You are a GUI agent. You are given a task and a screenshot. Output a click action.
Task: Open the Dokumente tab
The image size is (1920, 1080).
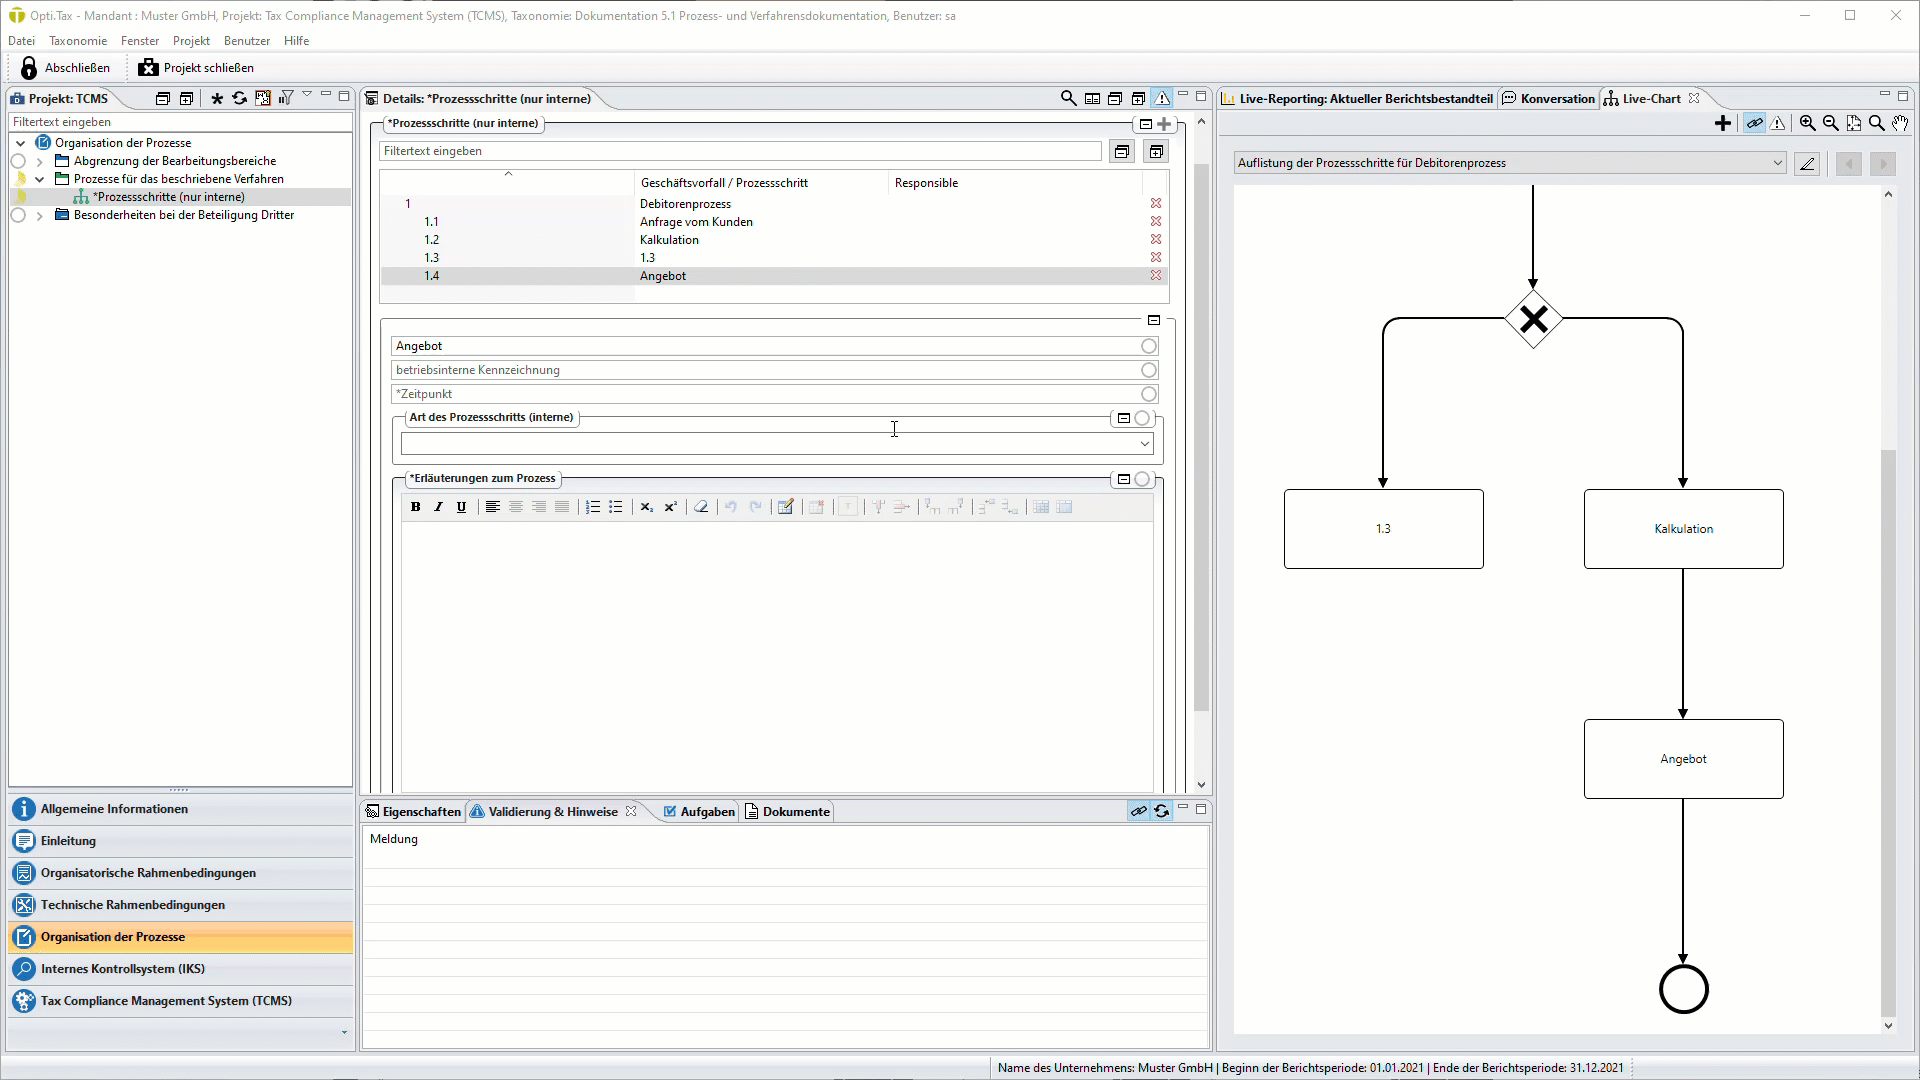(x=787, y=811)
